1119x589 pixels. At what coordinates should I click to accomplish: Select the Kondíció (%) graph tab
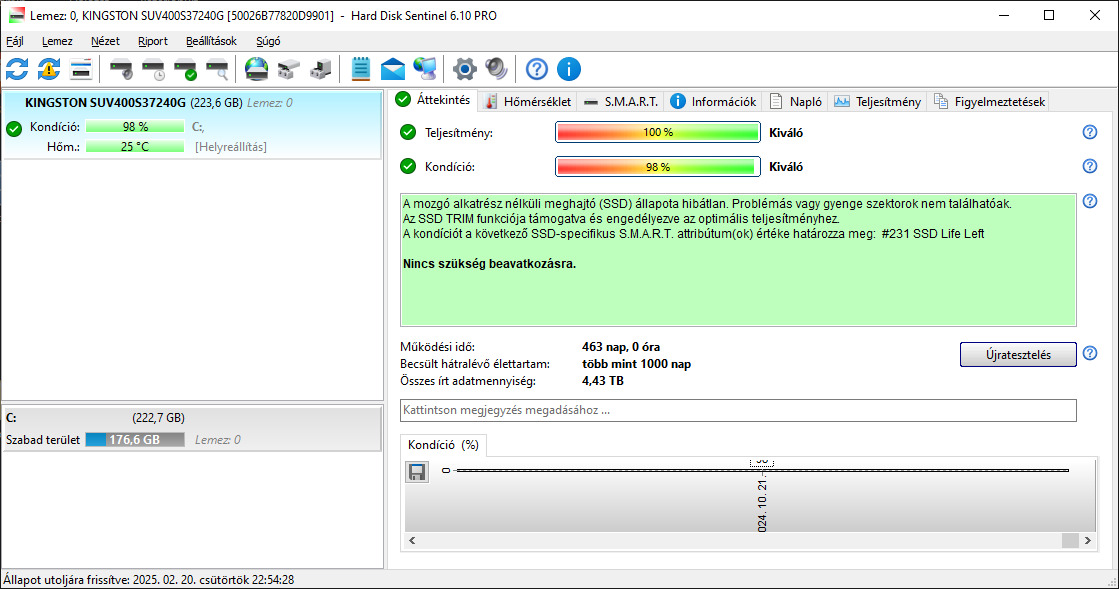443,445
